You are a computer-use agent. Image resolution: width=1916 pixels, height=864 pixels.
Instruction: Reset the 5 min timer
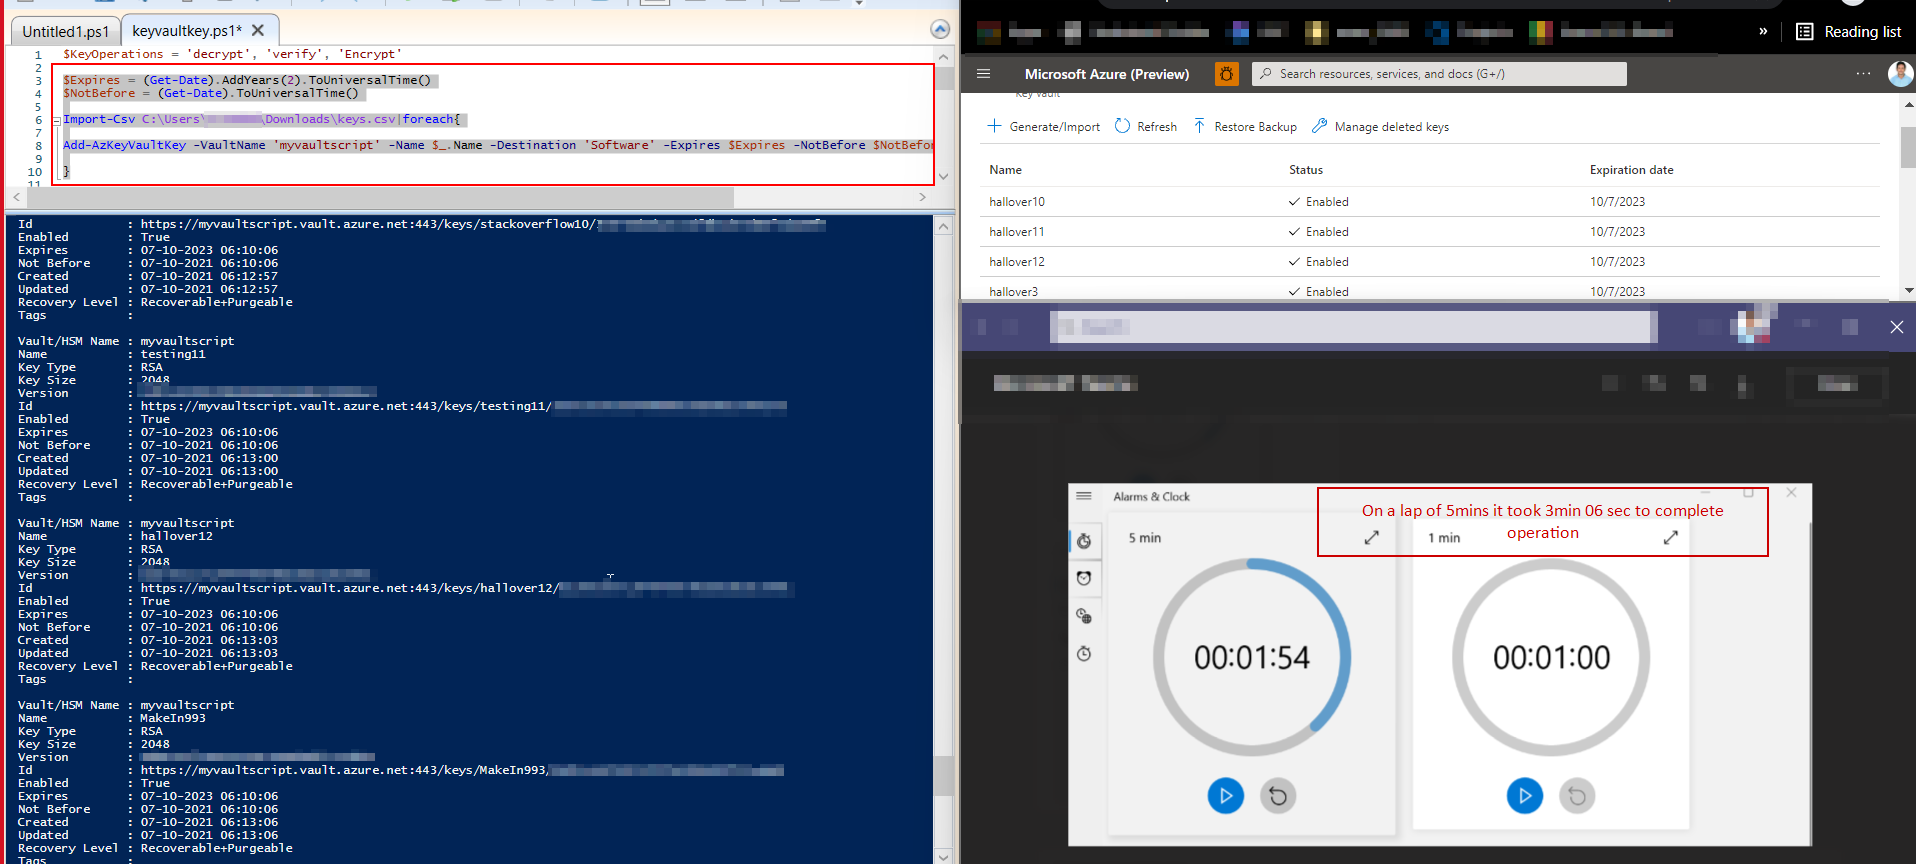(1278, 796)
